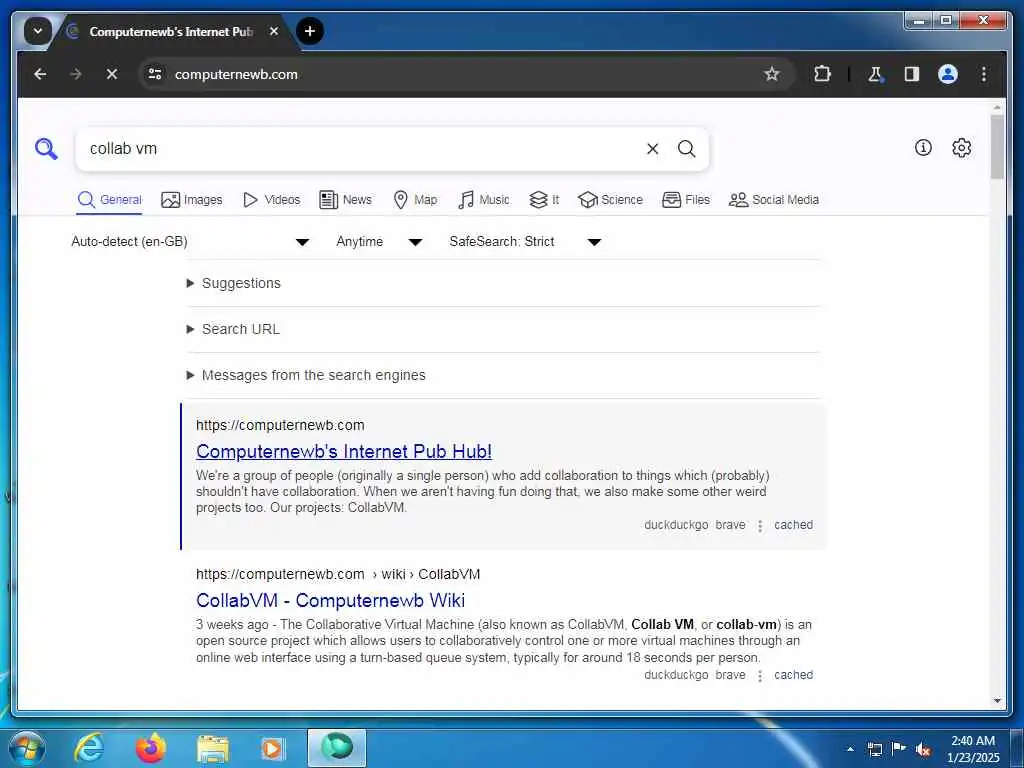Image resolution: width=1024 pixels, height=768 pixels.
Task: Close the Computernewb's Internet Pub tab
Action: [x=274, y=31]
